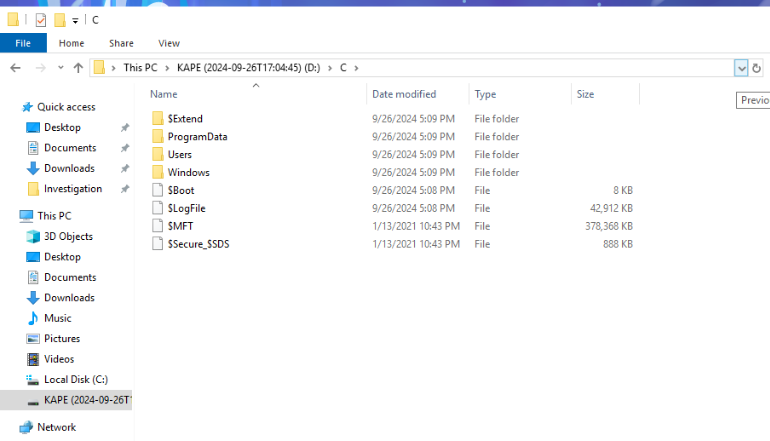Open the address bar history dropdown

741,68
